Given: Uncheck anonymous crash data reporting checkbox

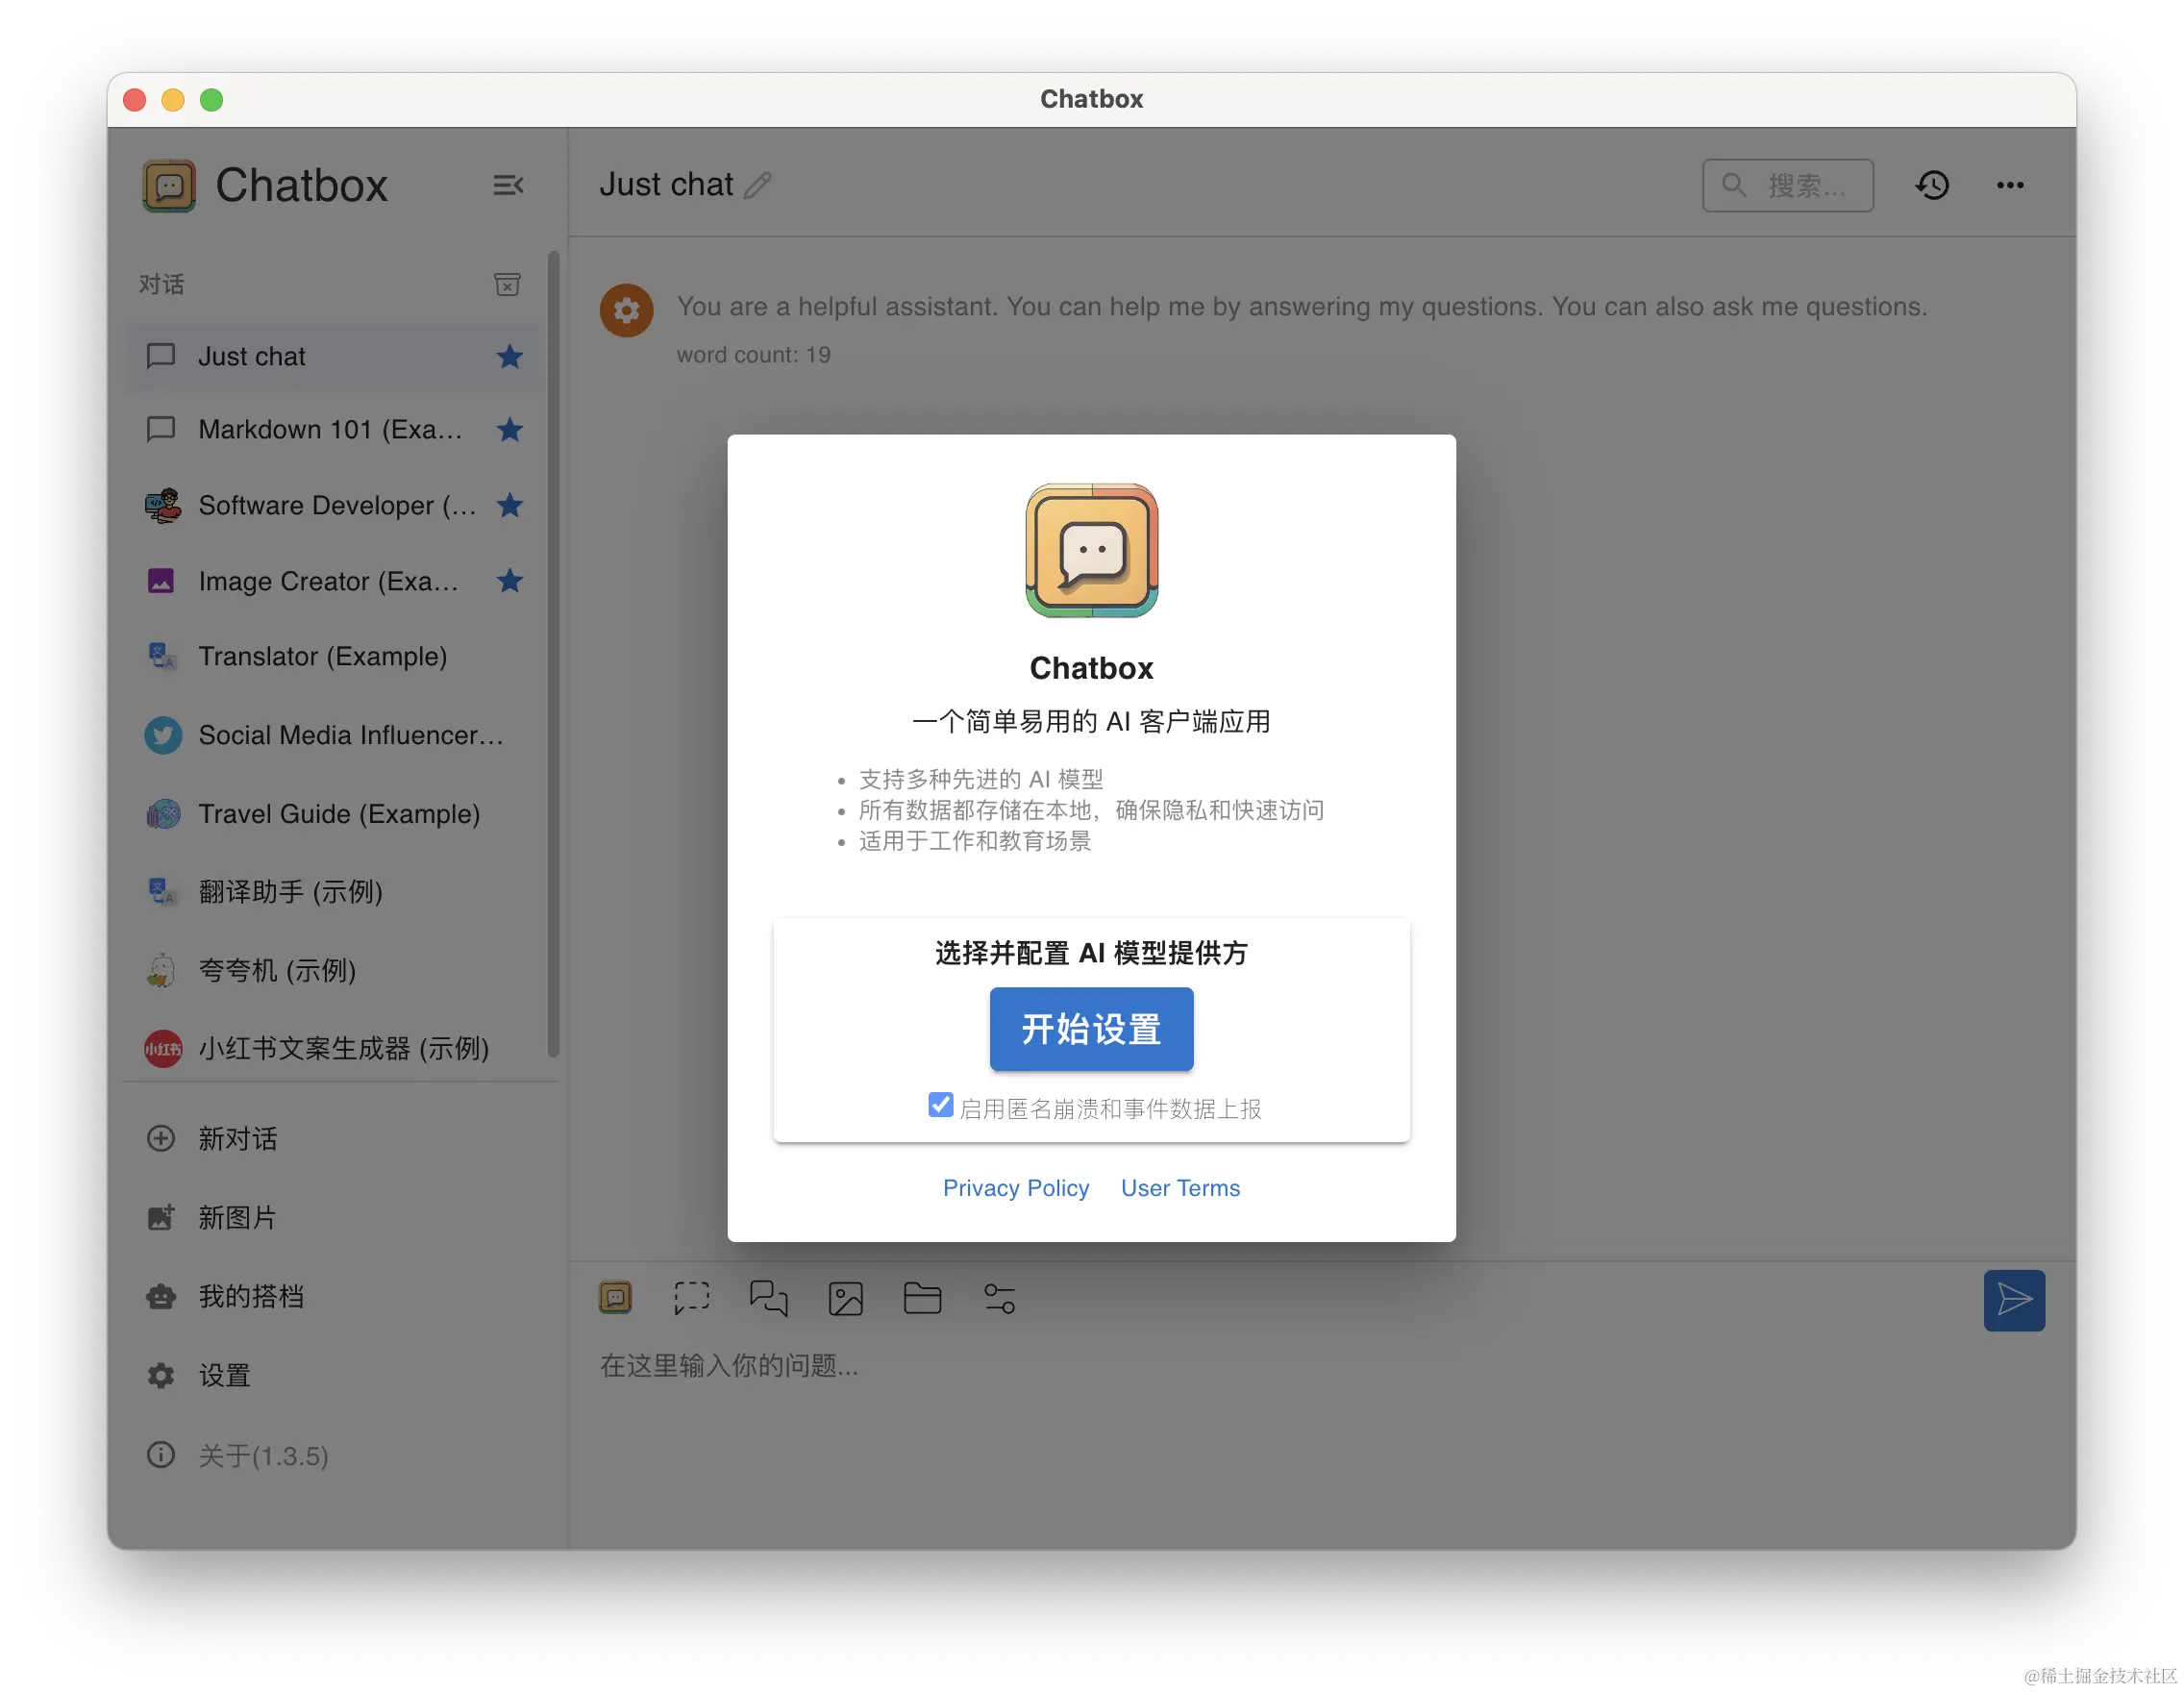Looking at the screenshot, I should pos(940,1105).
